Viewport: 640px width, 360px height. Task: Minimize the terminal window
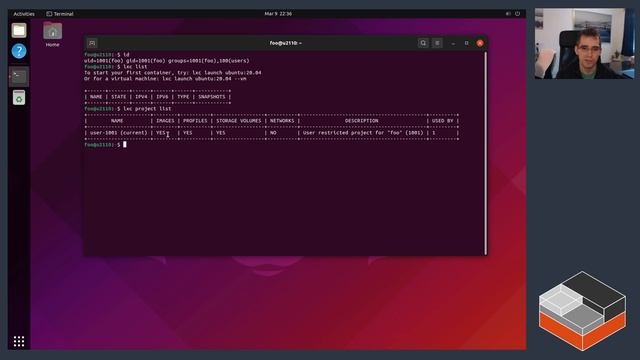click(453, 43)
